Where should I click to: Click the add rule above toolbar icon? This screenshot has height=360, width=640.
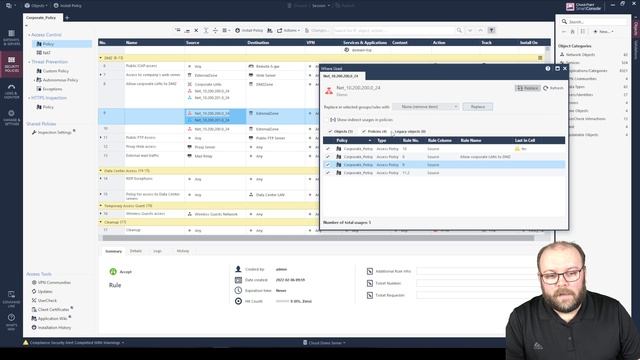click(178, 30)
